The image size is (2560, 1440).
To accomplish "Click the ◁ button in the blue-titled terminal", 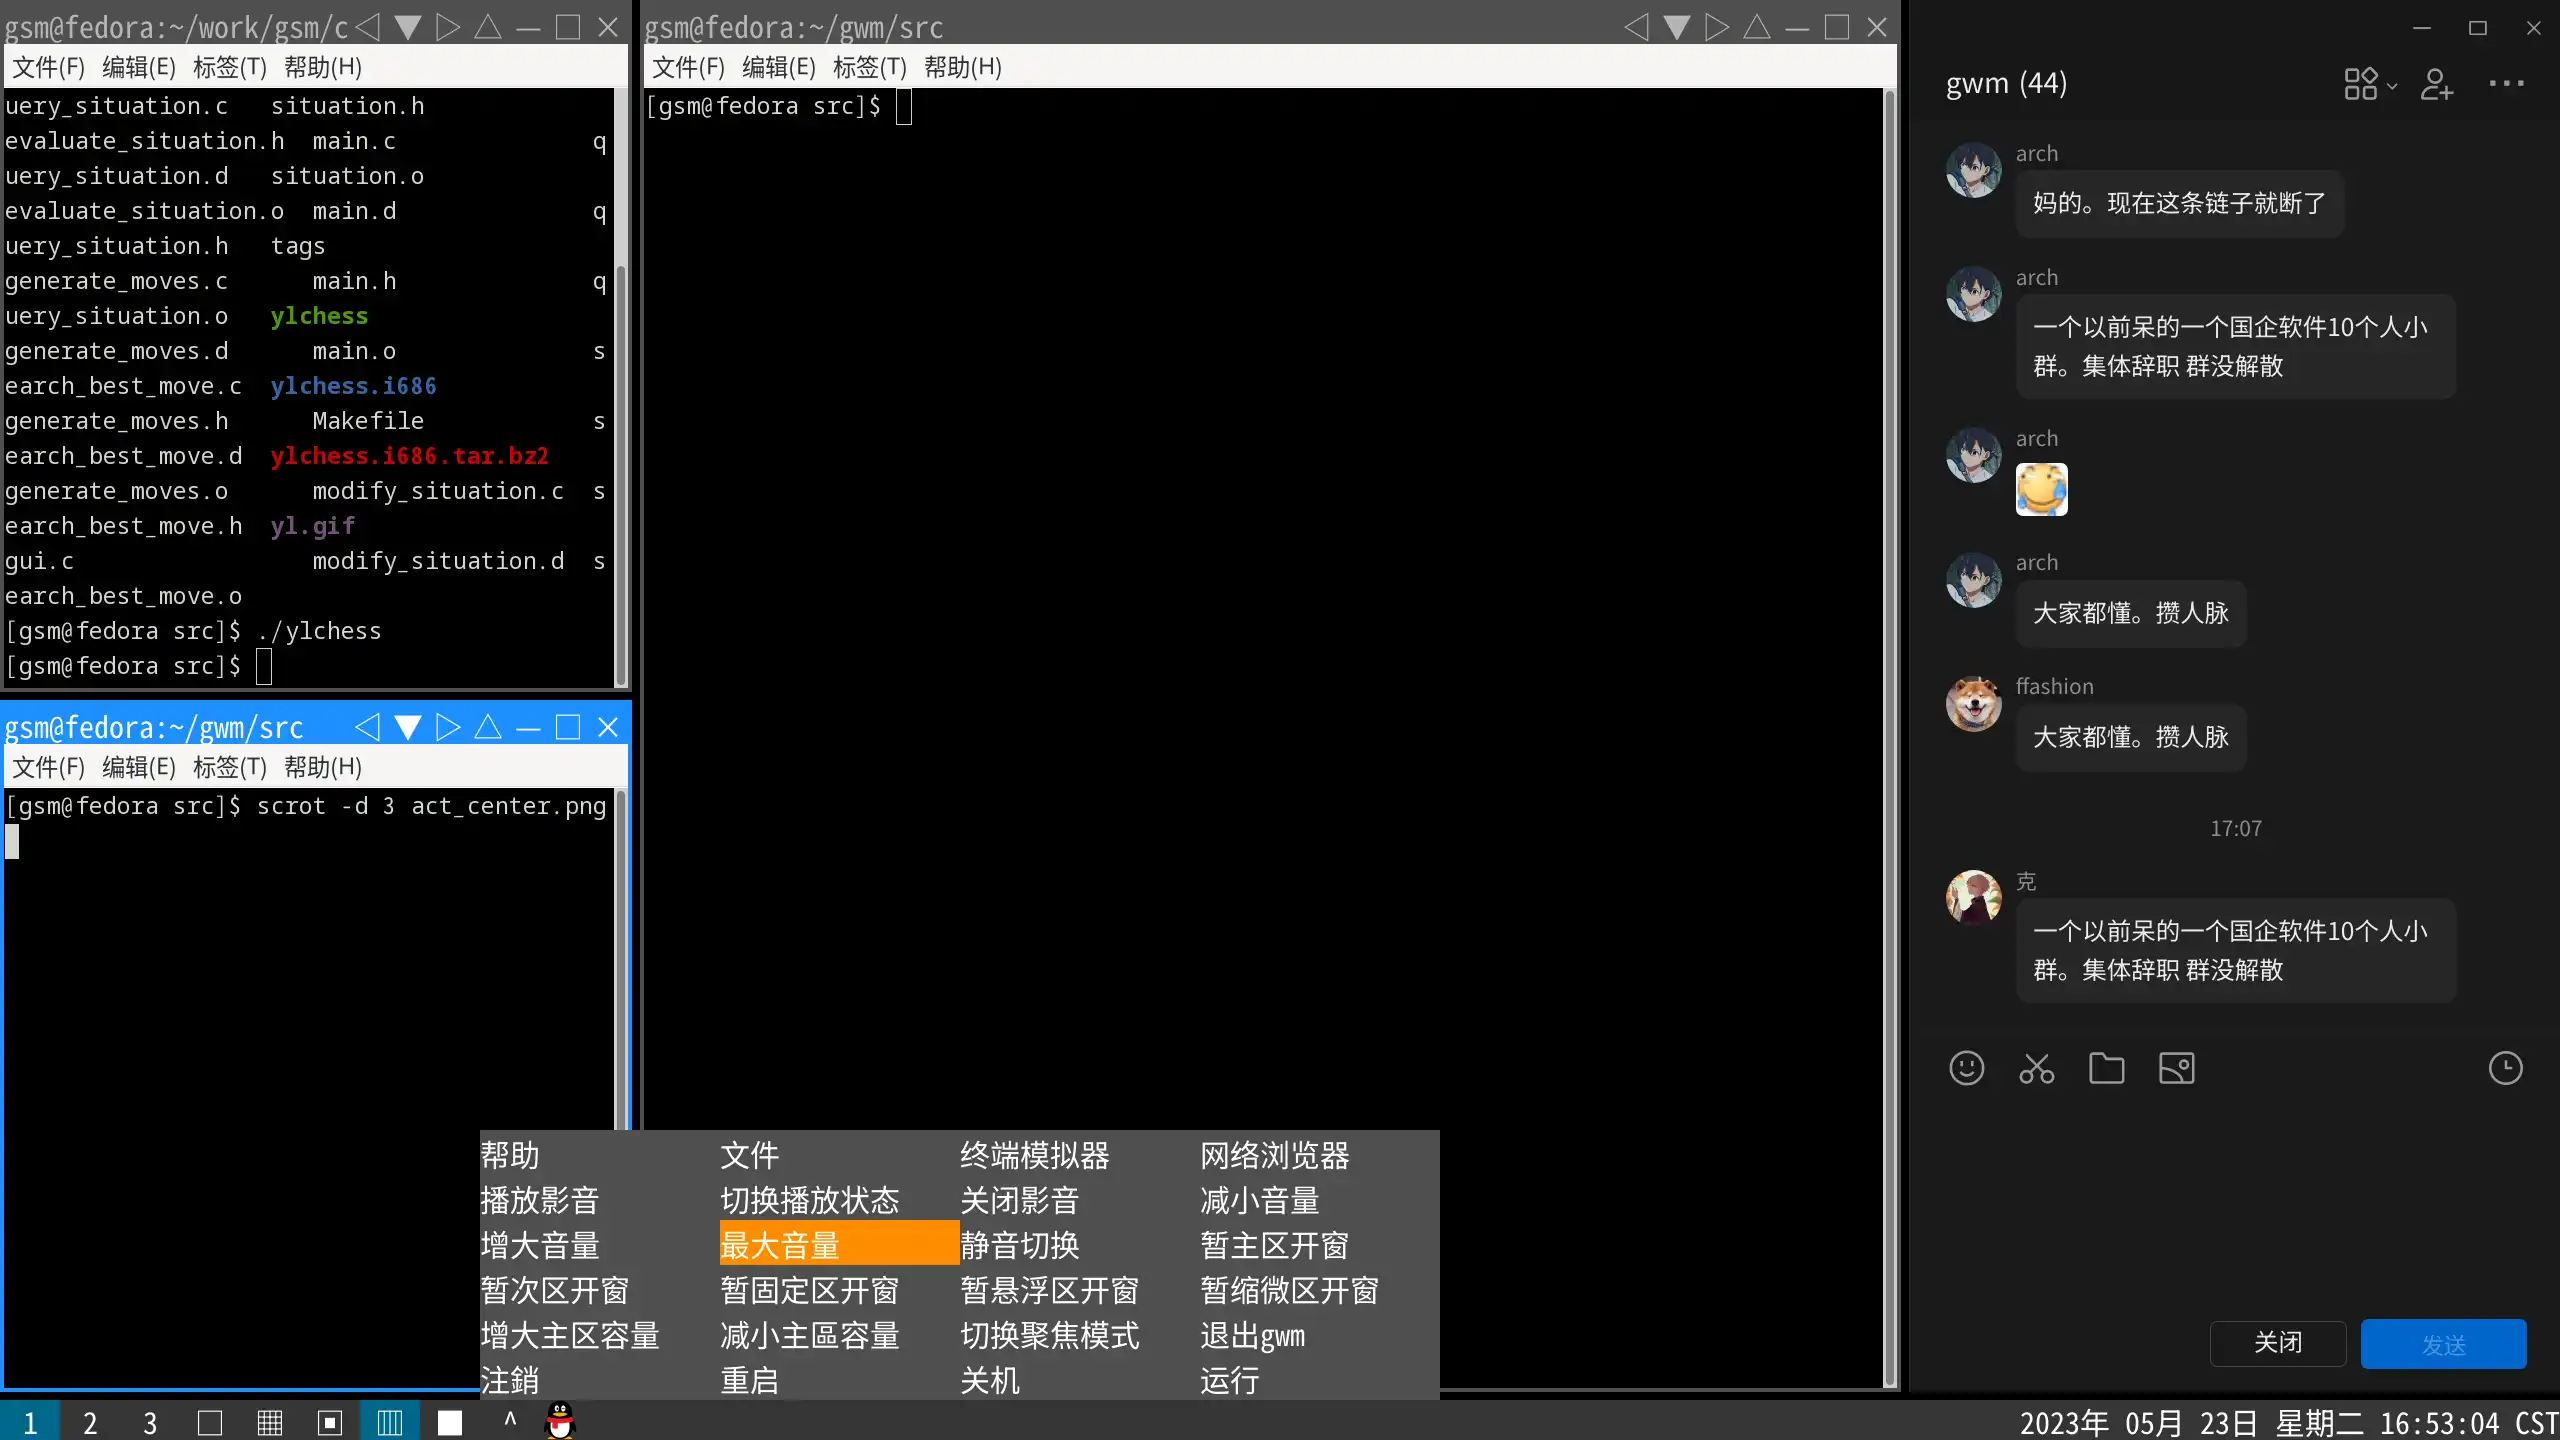I will pos(368,727).
